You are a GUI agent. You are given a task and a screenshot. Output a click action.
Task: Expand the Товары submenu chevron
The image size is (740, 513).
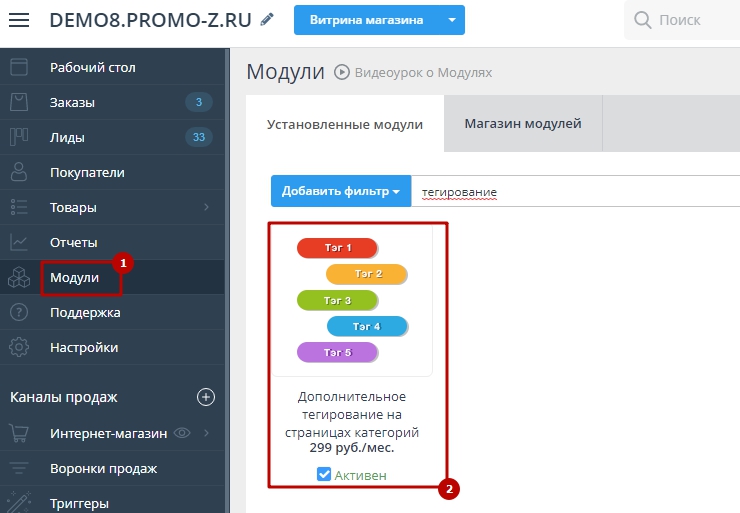tap(206, 207)
